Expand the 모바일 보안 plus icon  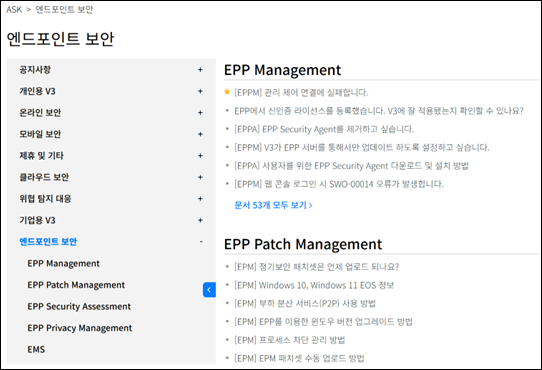point(200,134)
